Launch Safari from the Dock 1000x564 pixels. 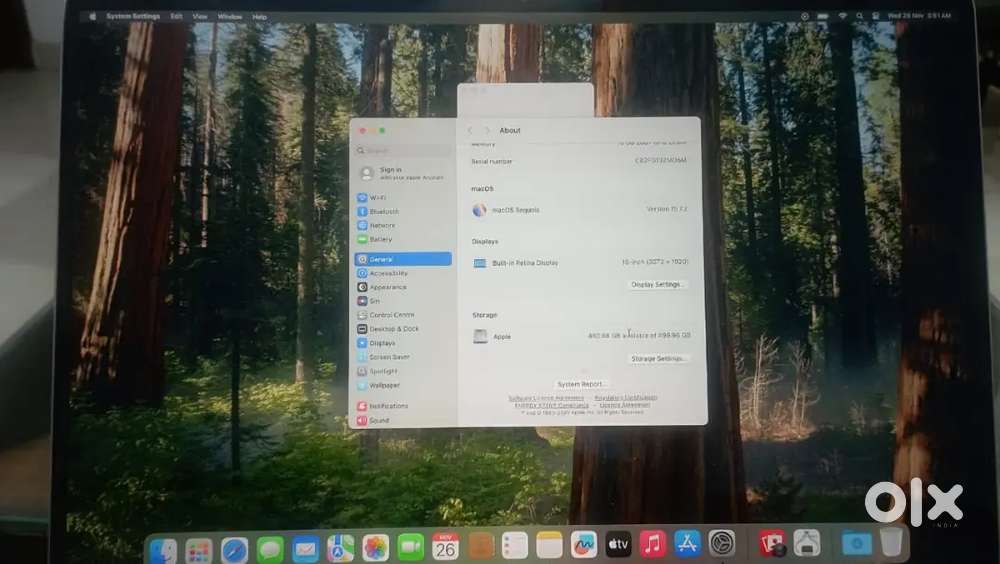pos(234,549)
